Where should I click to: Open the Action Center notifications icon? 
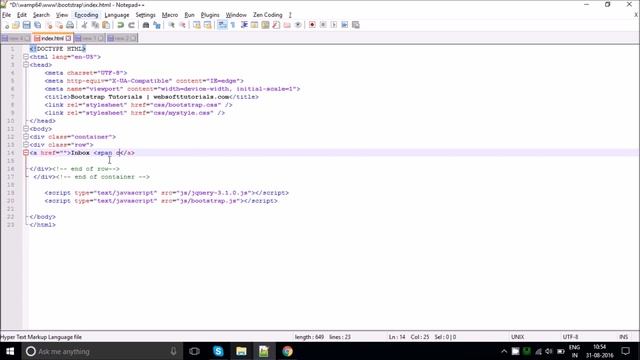(x=625, y=351)
